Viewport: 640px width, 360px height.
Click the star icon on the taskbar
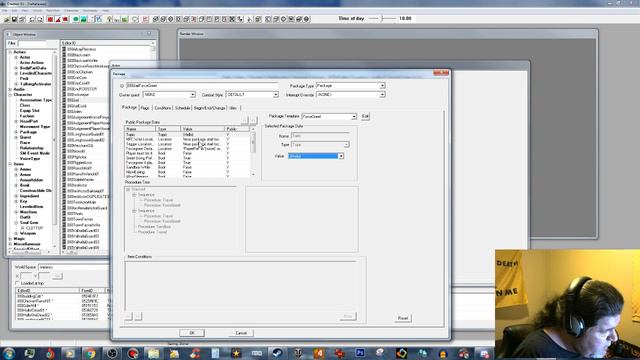(x=236, y=353)
